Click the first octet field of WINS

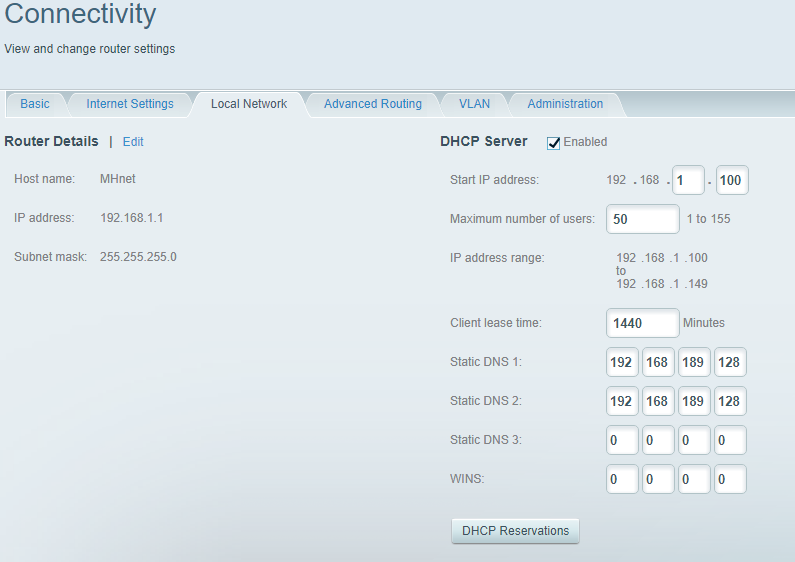[622, 480]
